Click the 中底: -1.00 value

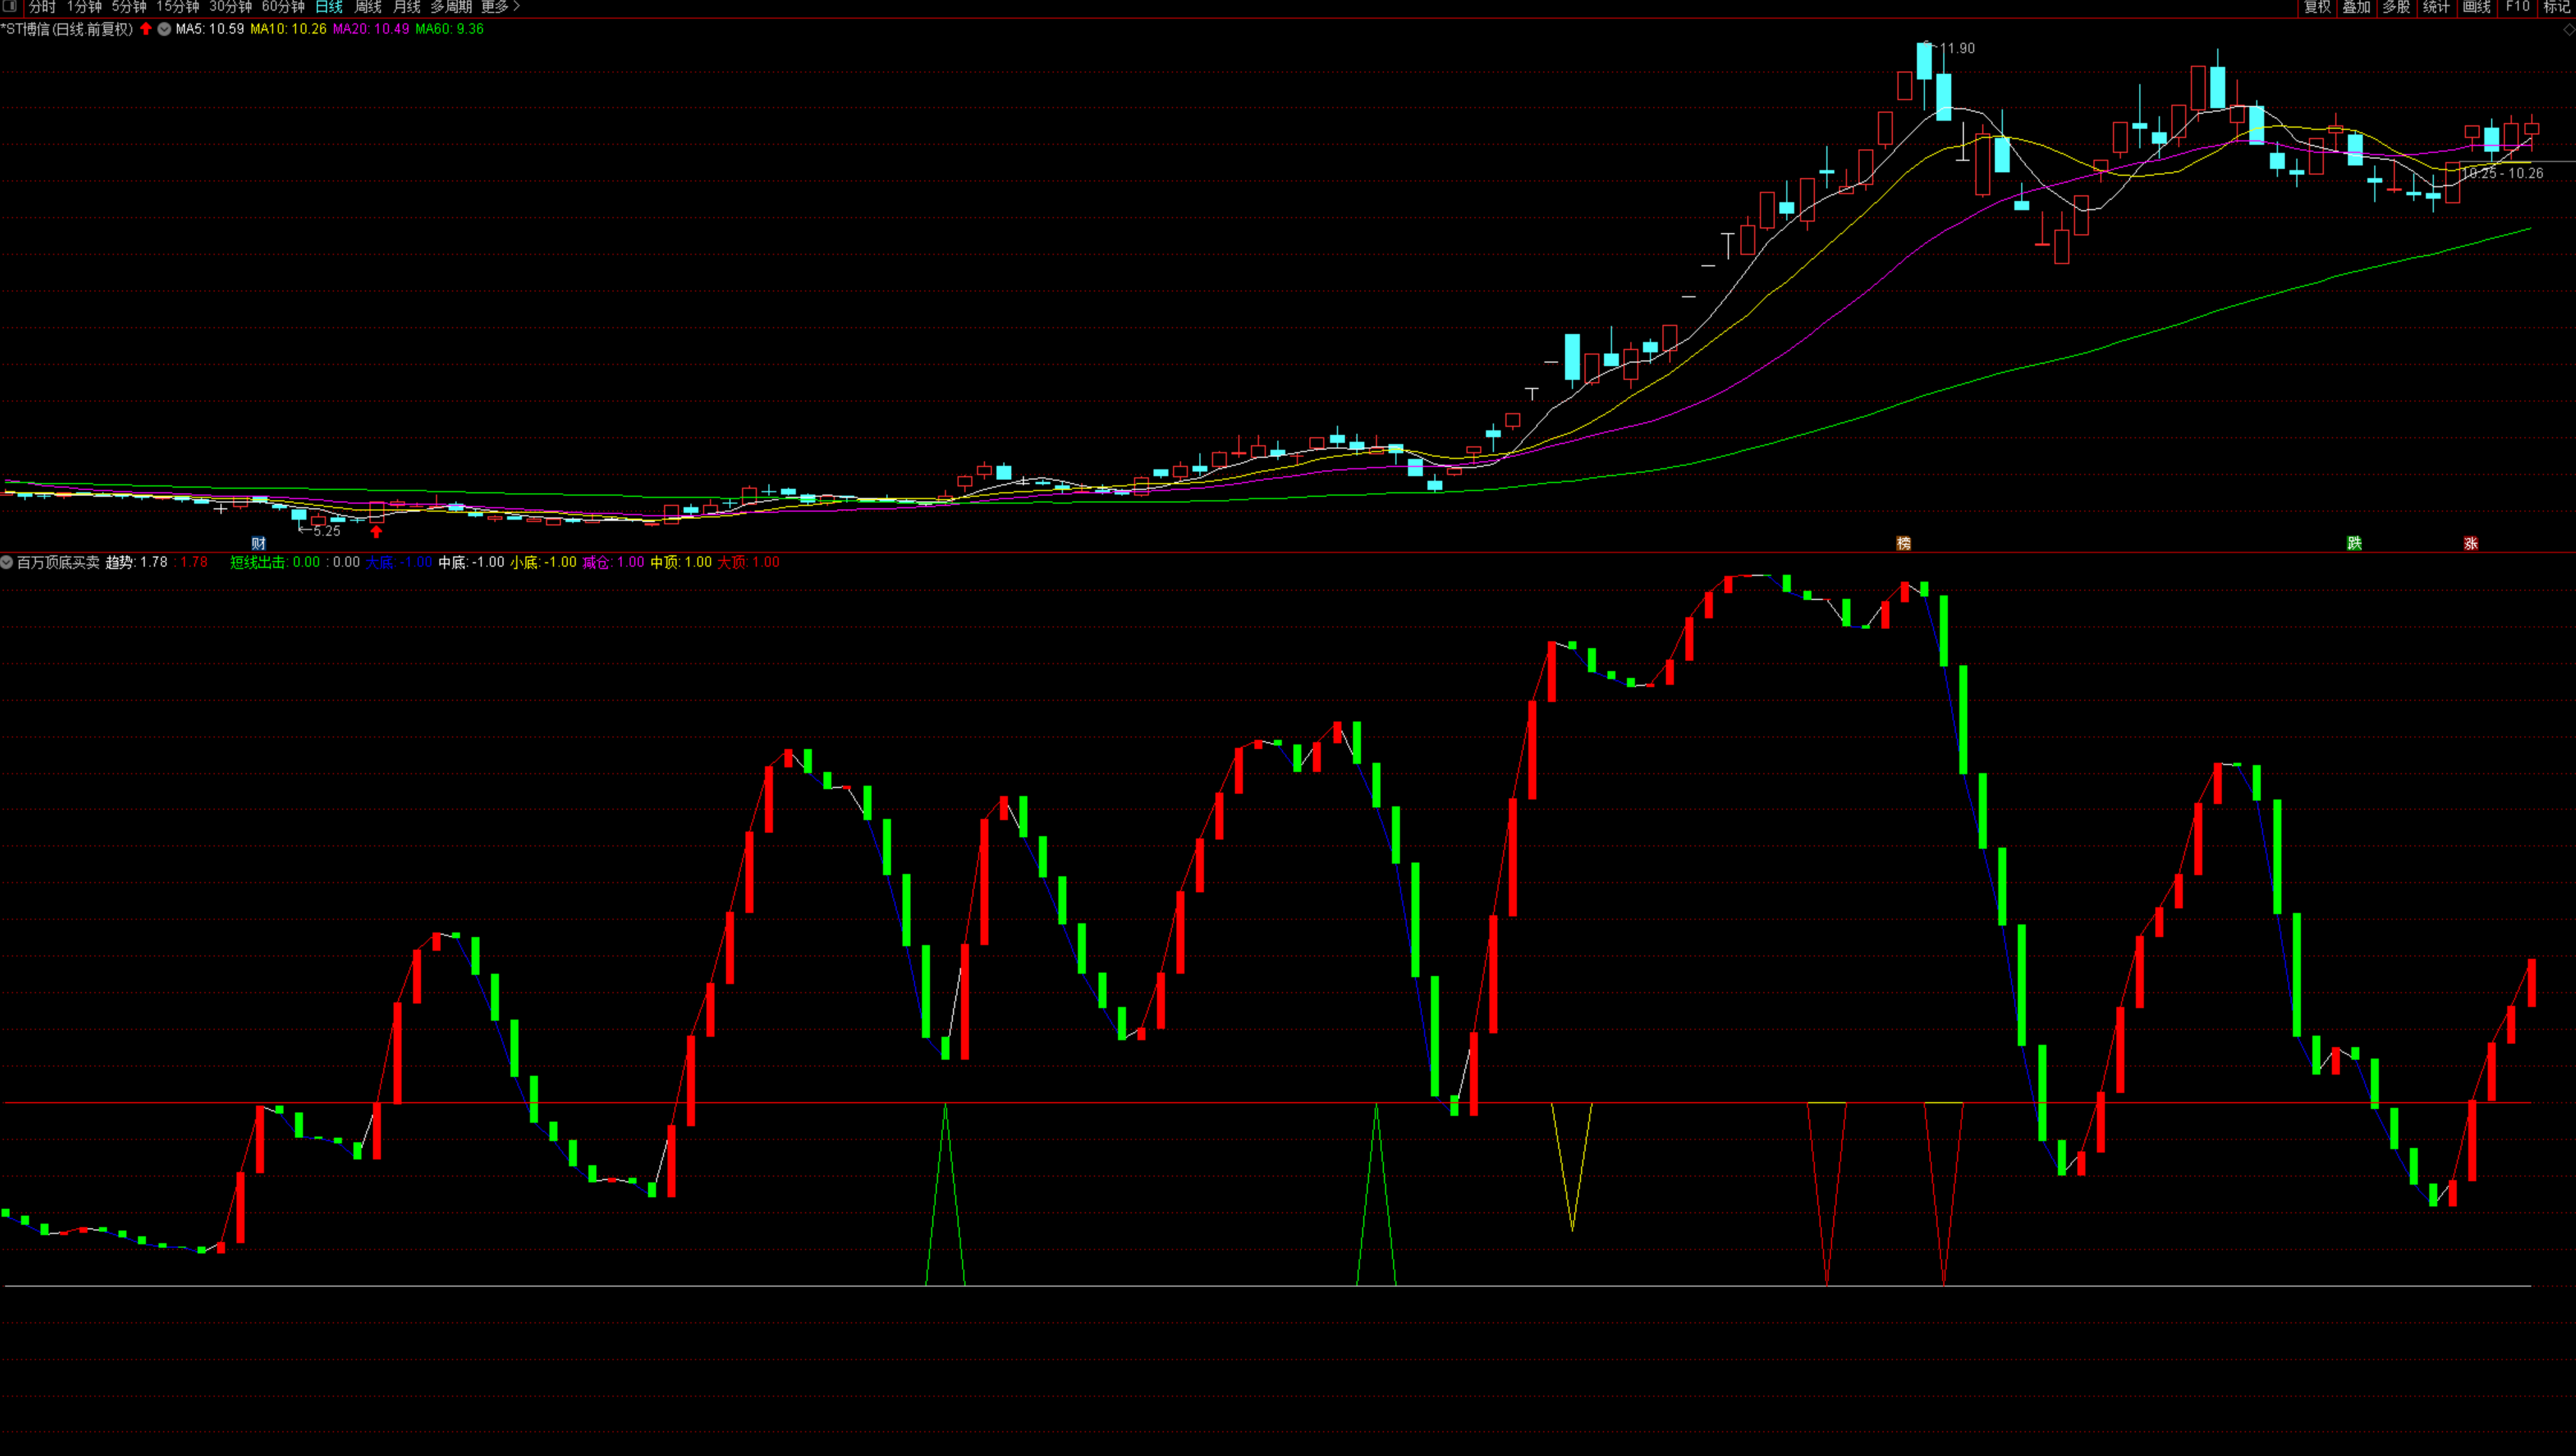[472, 562]
